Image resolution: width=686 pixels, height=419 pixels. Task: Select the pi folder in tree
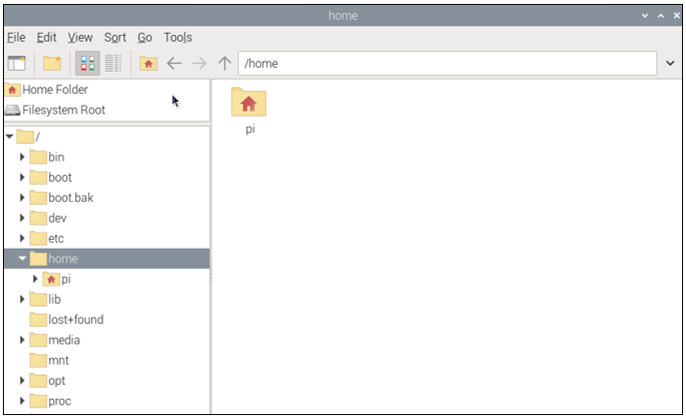[57, 279]
